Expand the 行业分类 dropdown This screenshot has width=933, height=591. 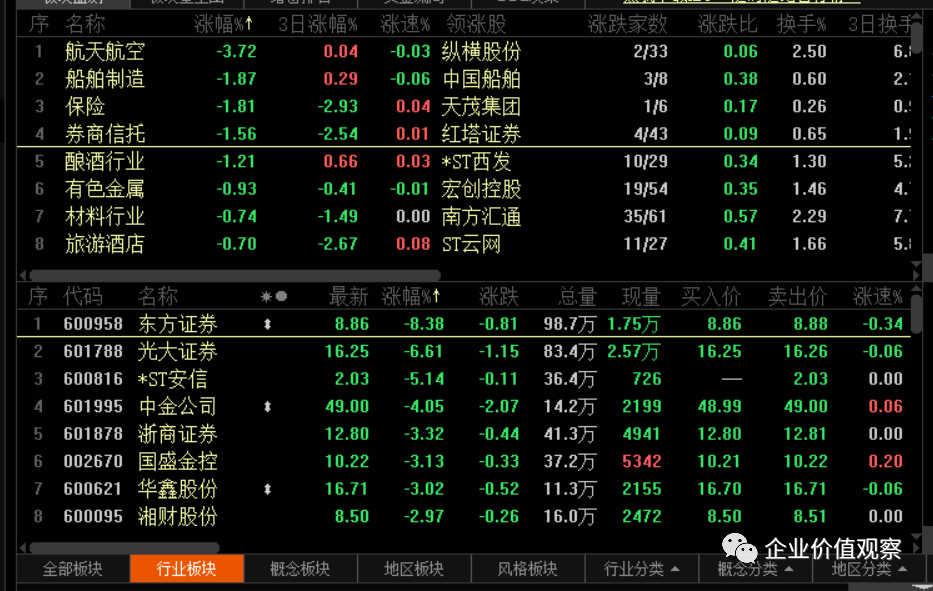pyautogui.click(x=641, y=568)
